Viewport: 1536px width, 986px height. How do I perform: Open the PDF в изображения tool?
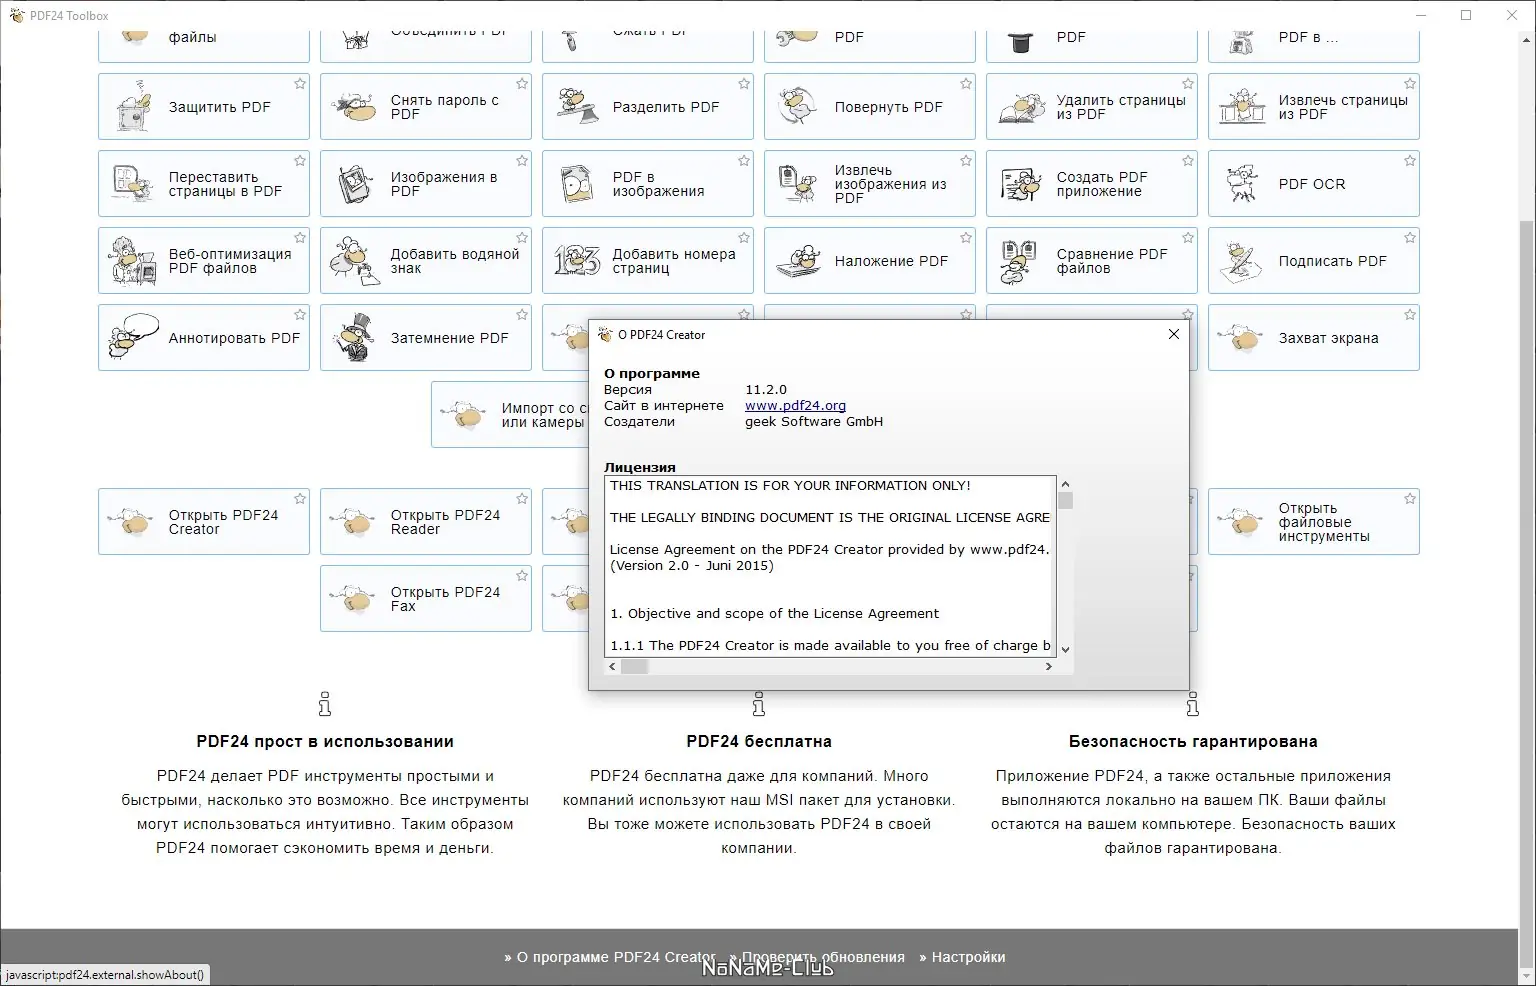point(648,184)
